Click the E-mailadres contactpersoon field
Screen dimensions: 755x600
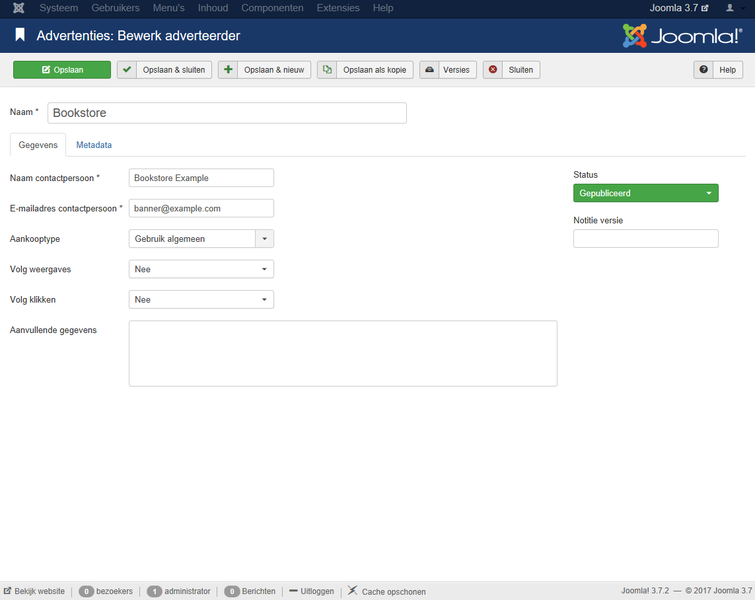pos(201,209)
